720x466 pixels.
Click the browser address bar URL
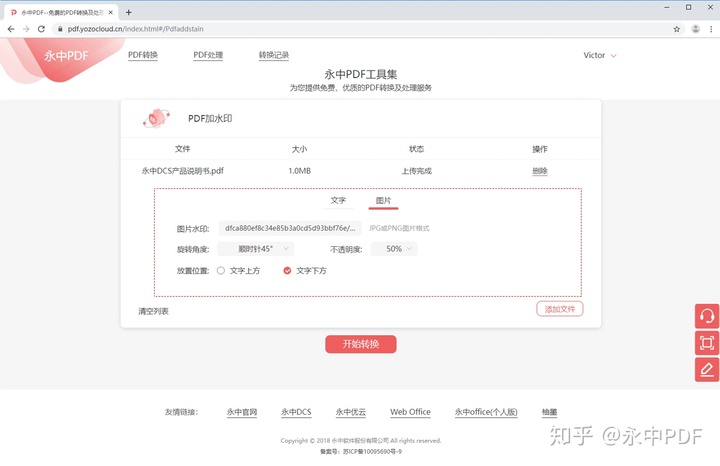pyautogui.click(x=135, y=29)
